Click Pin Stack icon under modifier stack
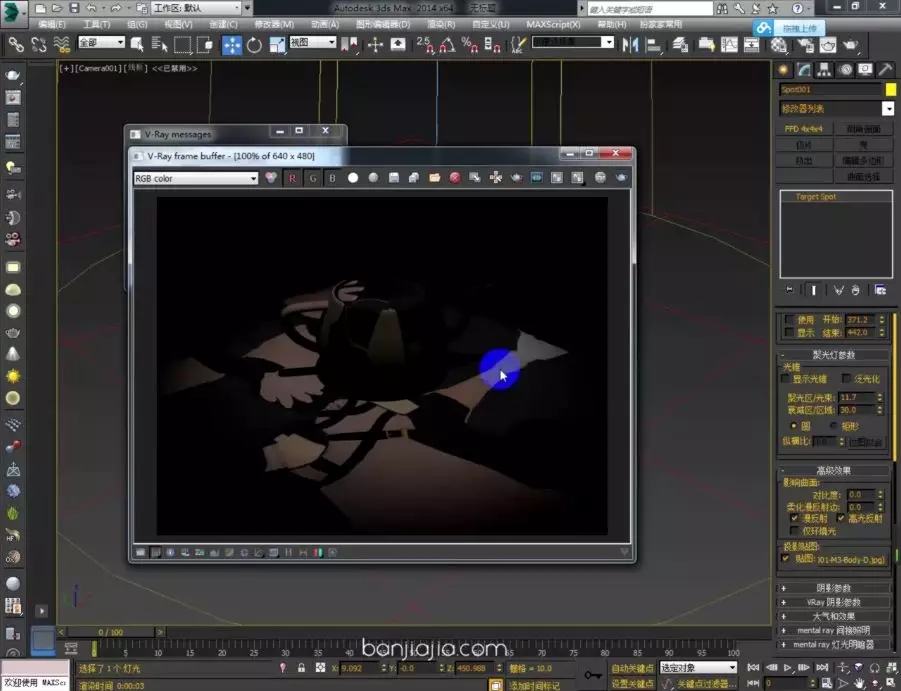The image size is (901, 691). click(x=790, y=290)
